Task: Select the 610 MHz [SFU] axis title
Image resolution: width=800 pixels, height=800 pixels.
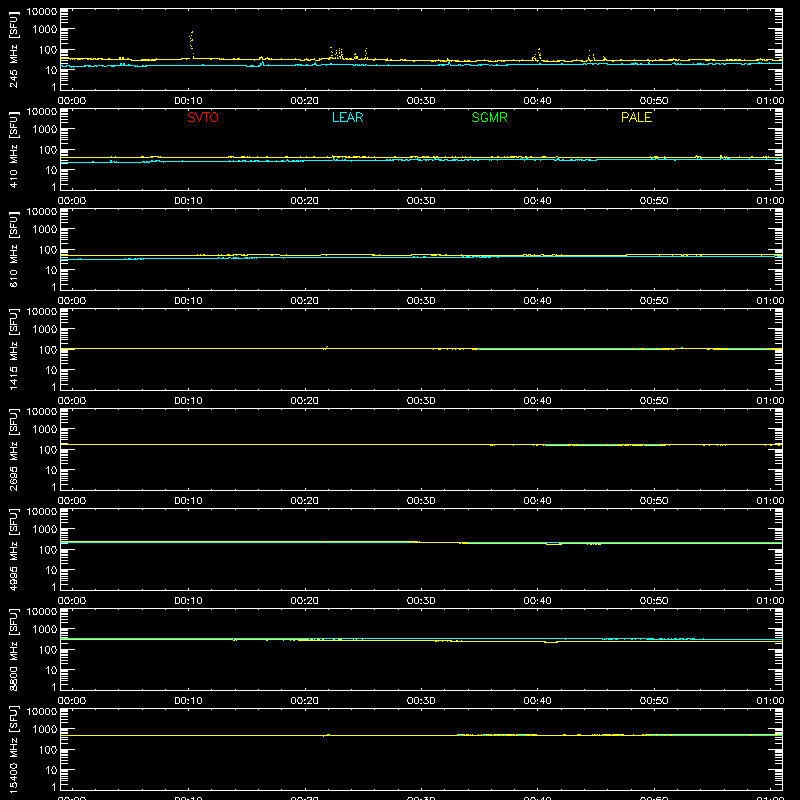Action: point(13,249)
